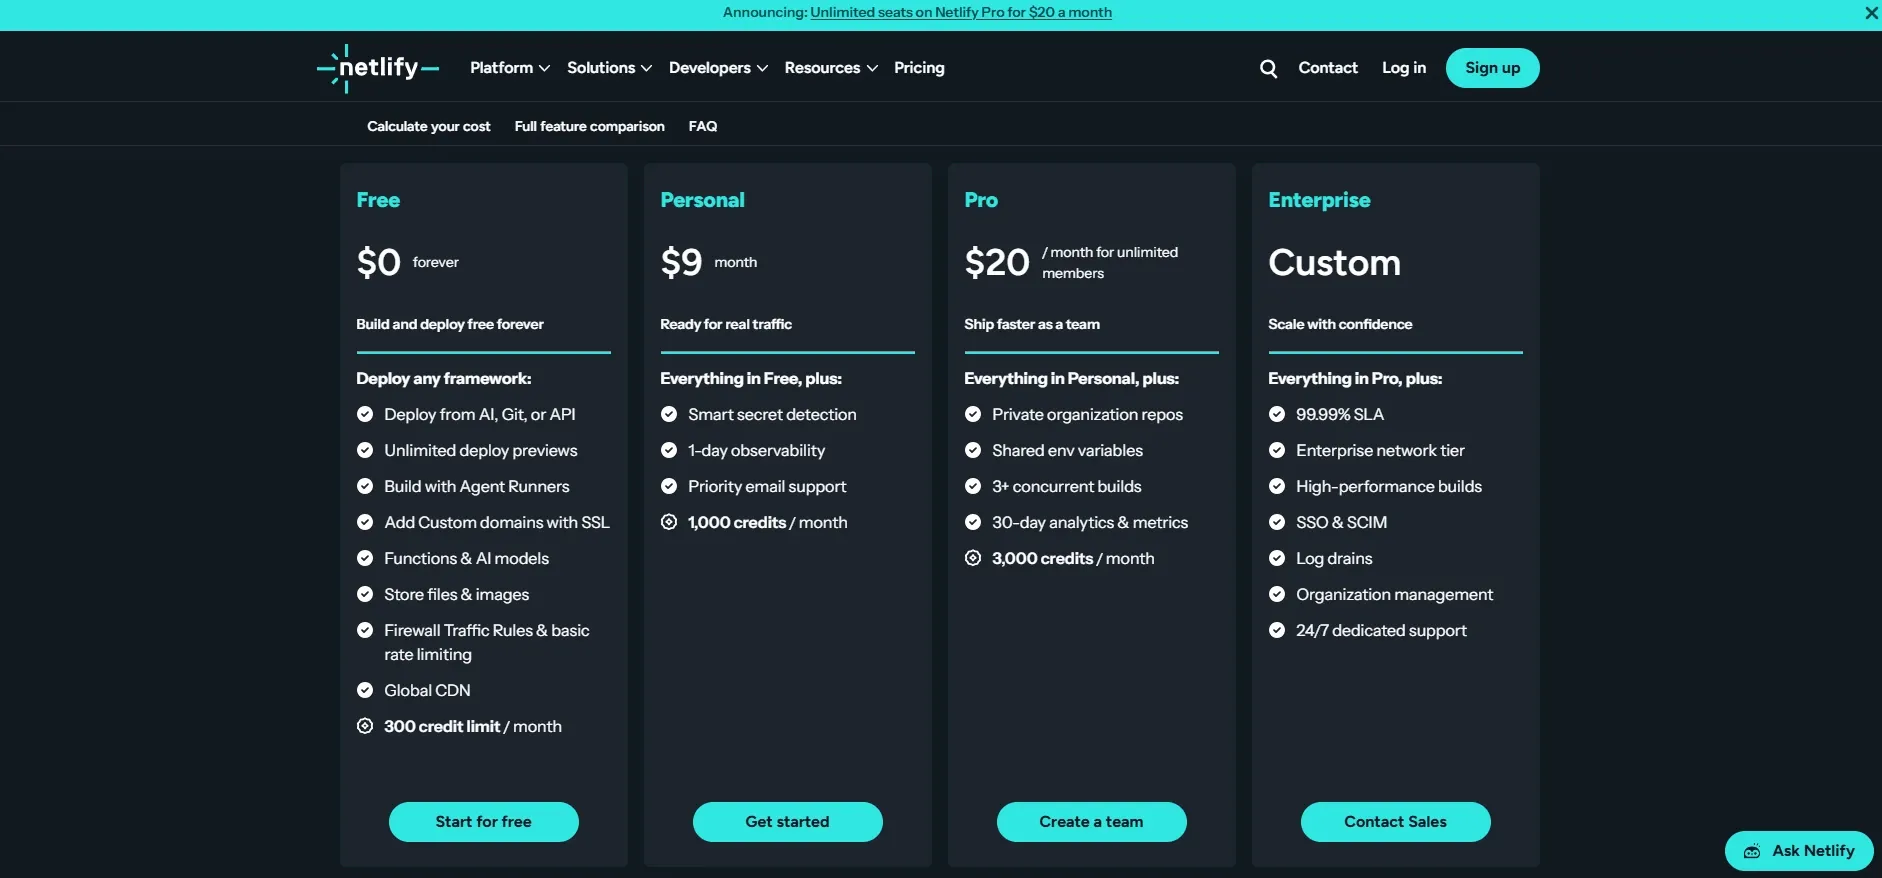The width and height of the screenshot is (1882, 878).
Task: Click the Netlify logo
Action: point(378,68)
